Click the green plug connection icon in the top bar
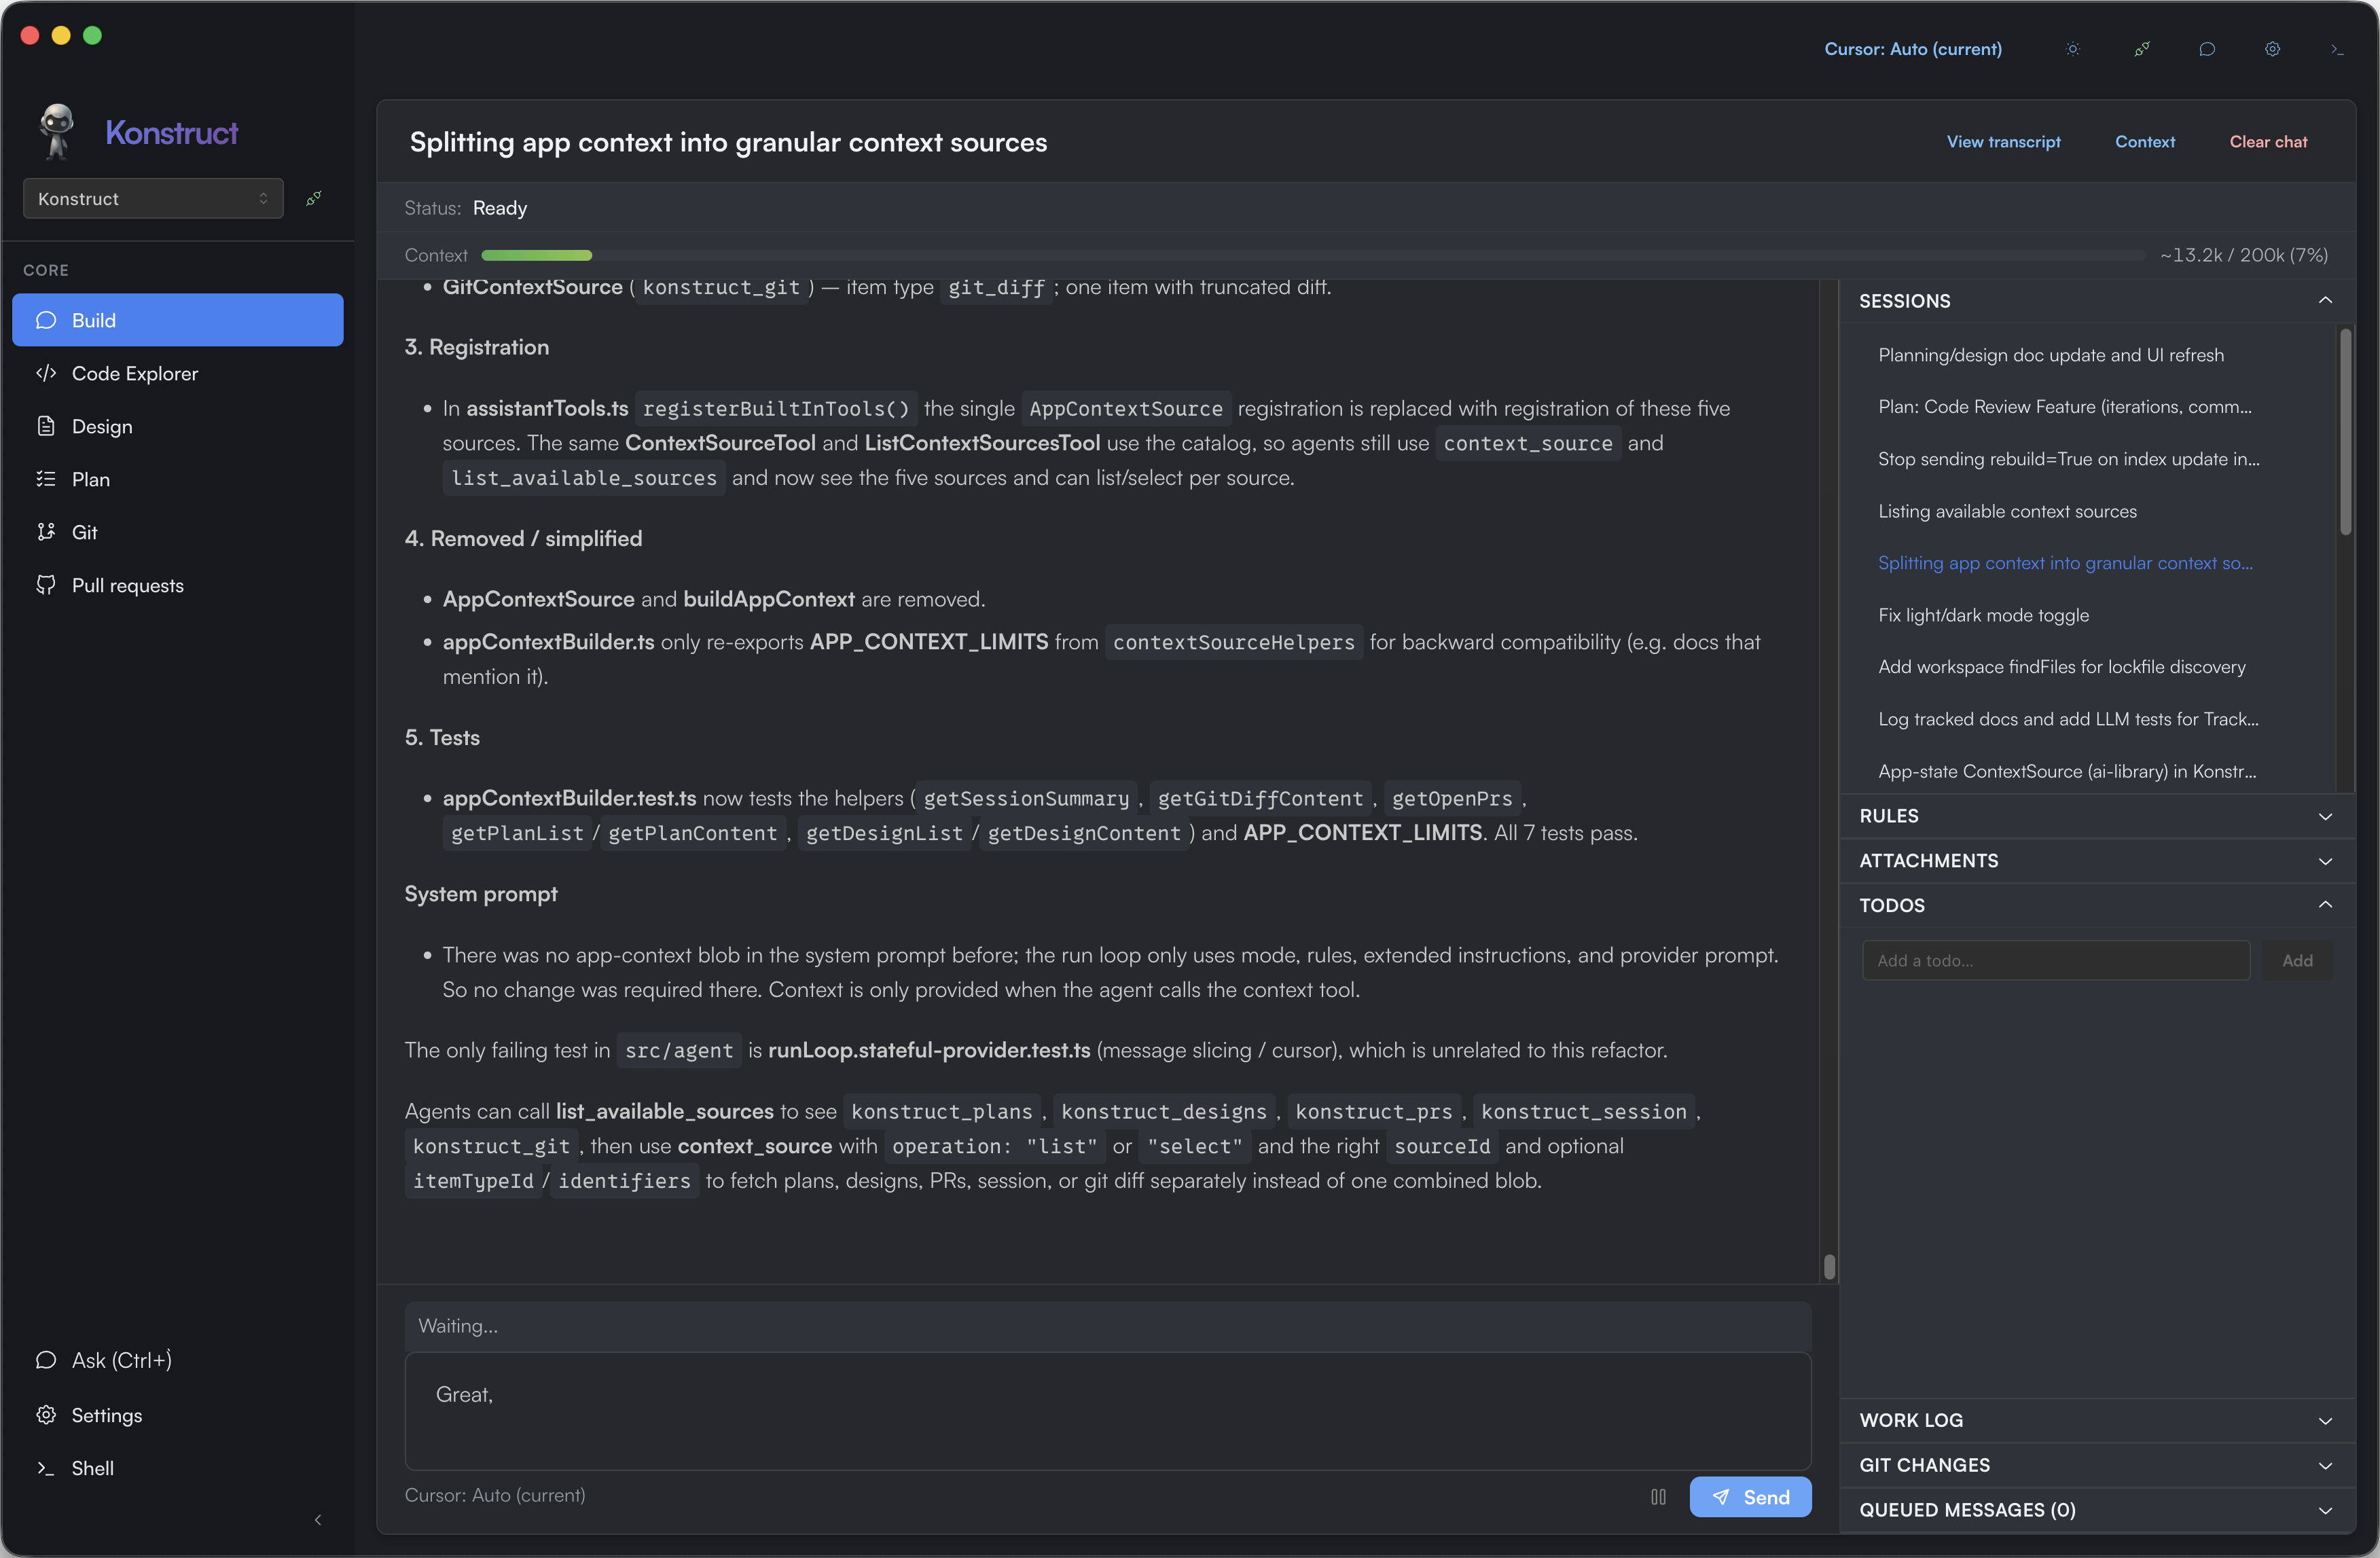2380x1558 pixels. tap(2141, 49)
